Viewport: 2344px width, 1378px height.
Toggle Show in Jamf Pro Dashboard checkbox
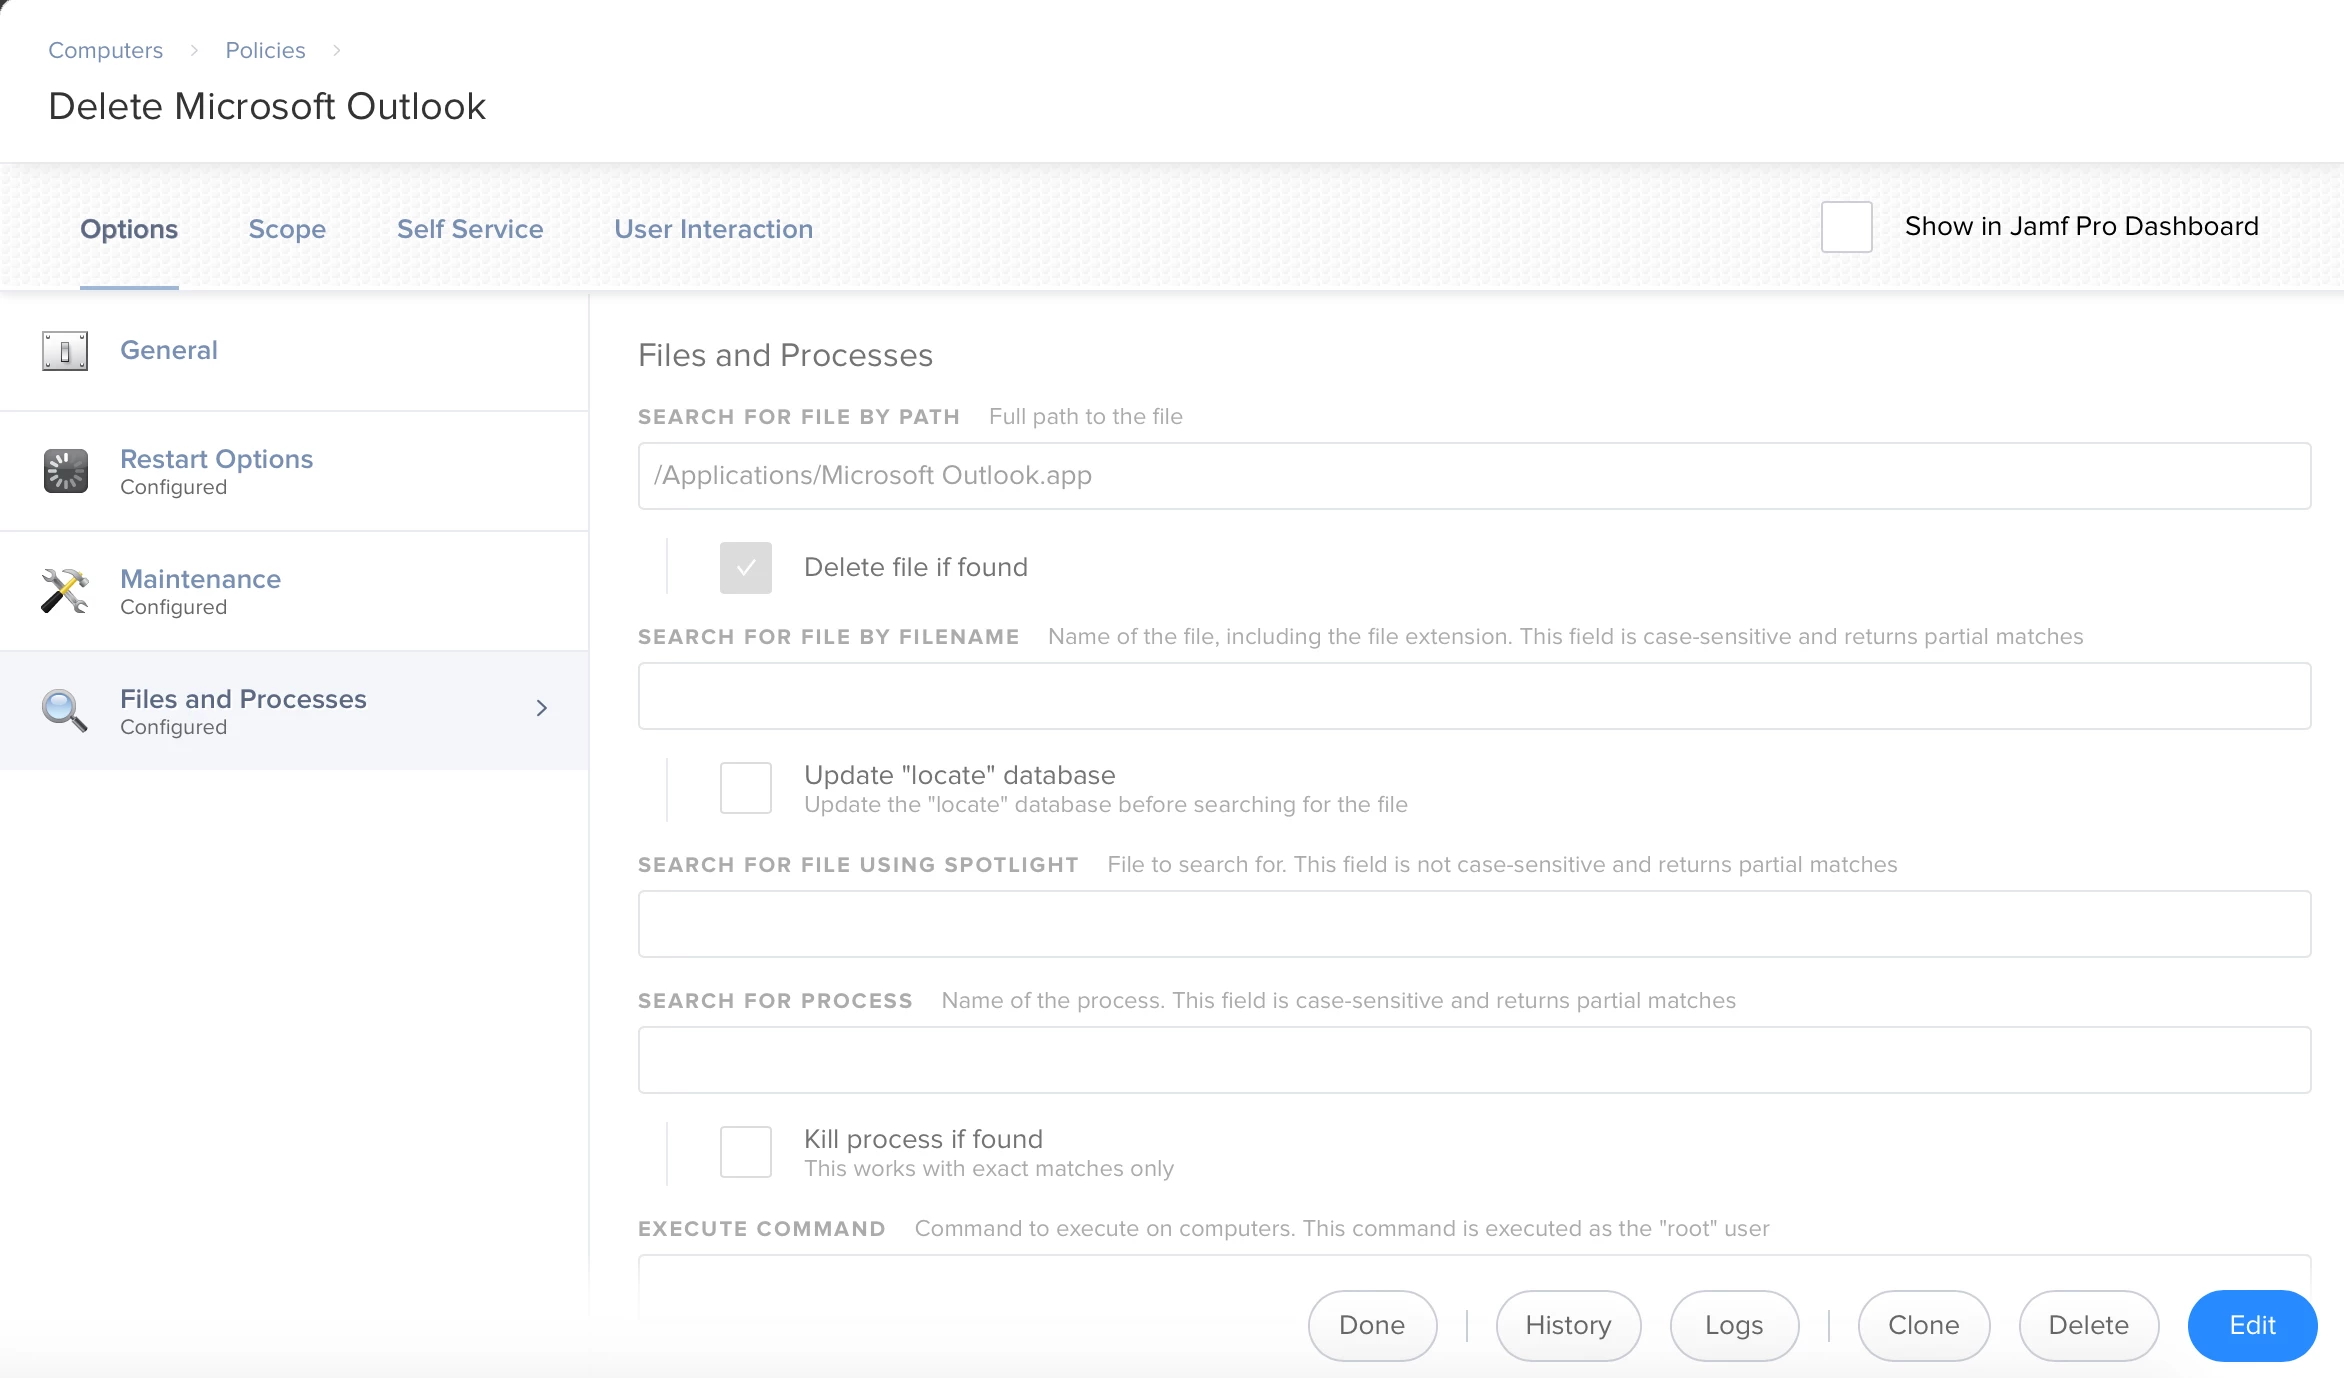tap(1846, 227)
